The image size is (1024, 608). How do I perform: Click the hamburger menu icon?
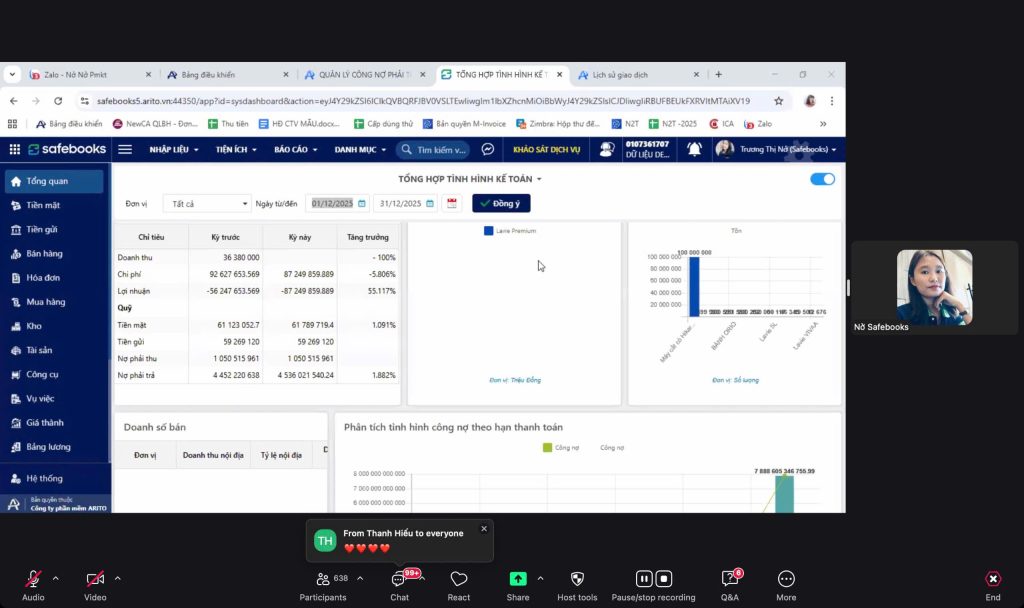(x=125, y=149)
